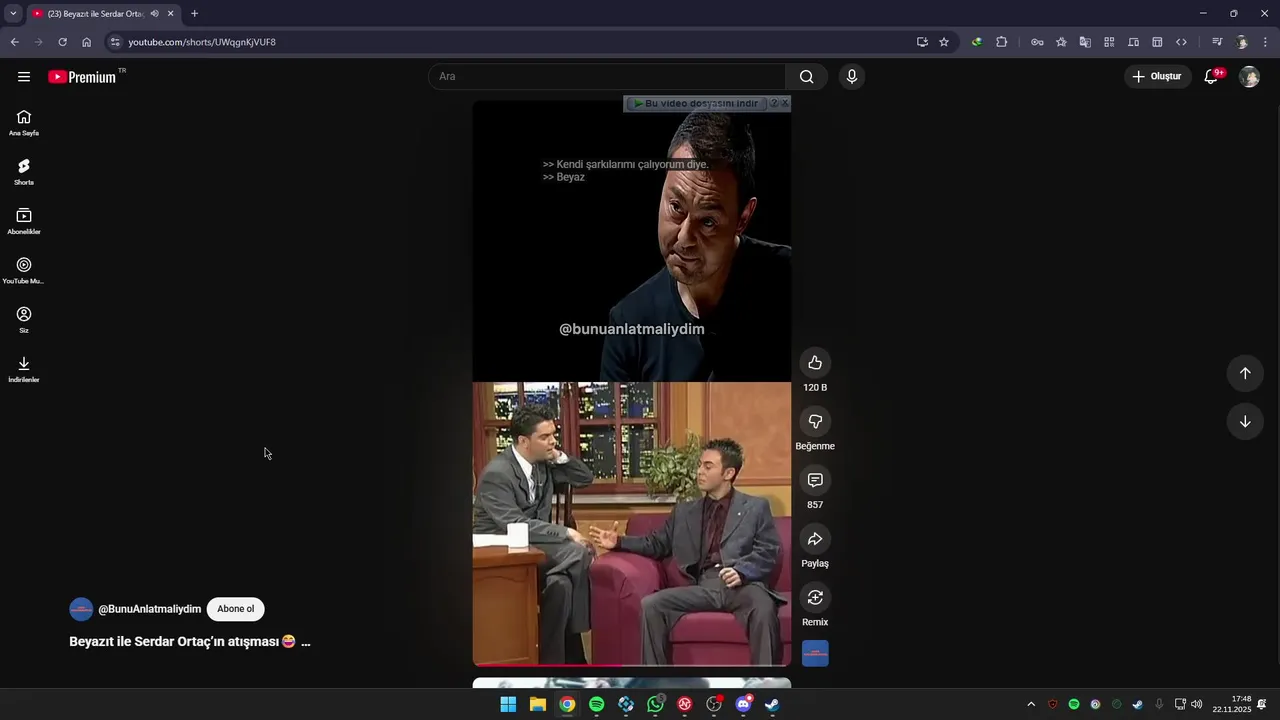Mute the tab via speaker icon
The image size is (1280, 720).
154,14
